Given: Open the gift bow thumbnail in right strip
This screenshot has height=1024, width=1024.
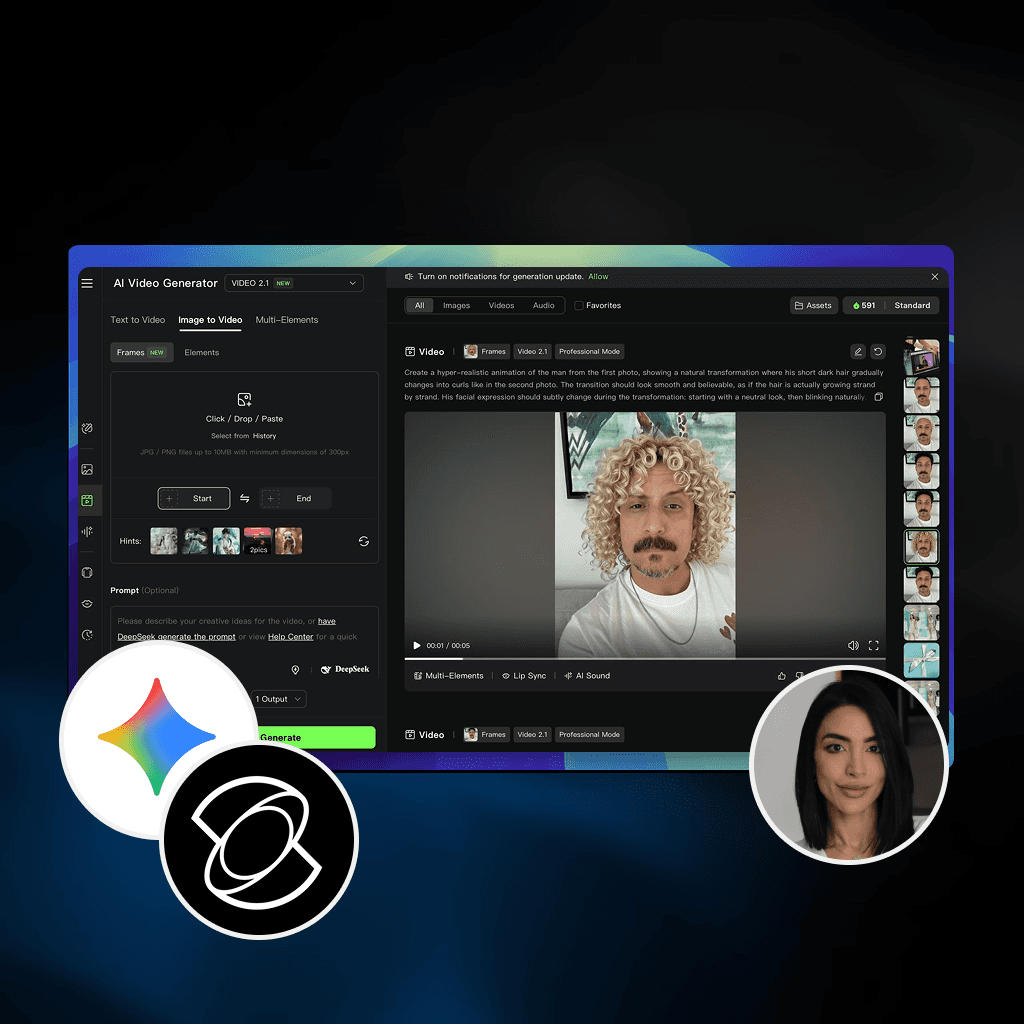Looking at the screenshot, I should pos(921,660).
